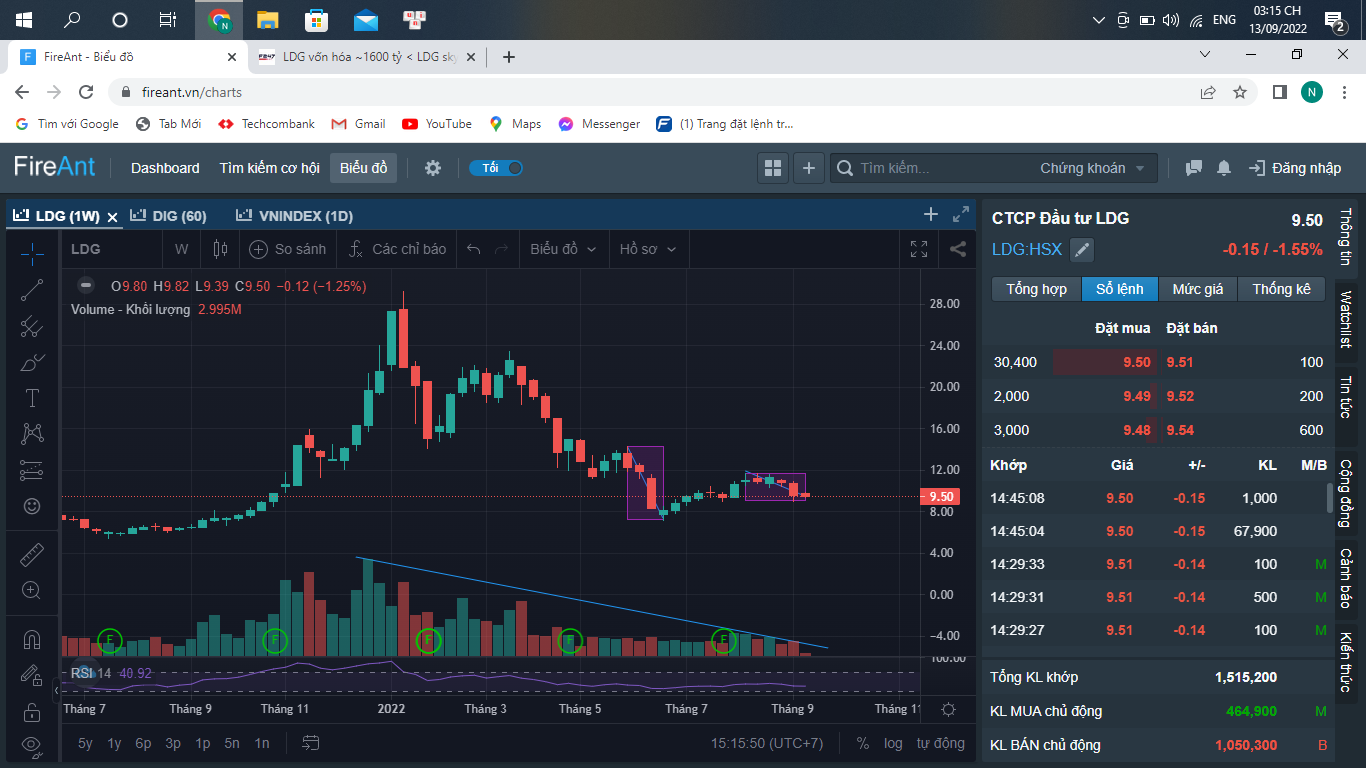
Task: Open the Watchlist side tab
Action: tap(1345, 319)
